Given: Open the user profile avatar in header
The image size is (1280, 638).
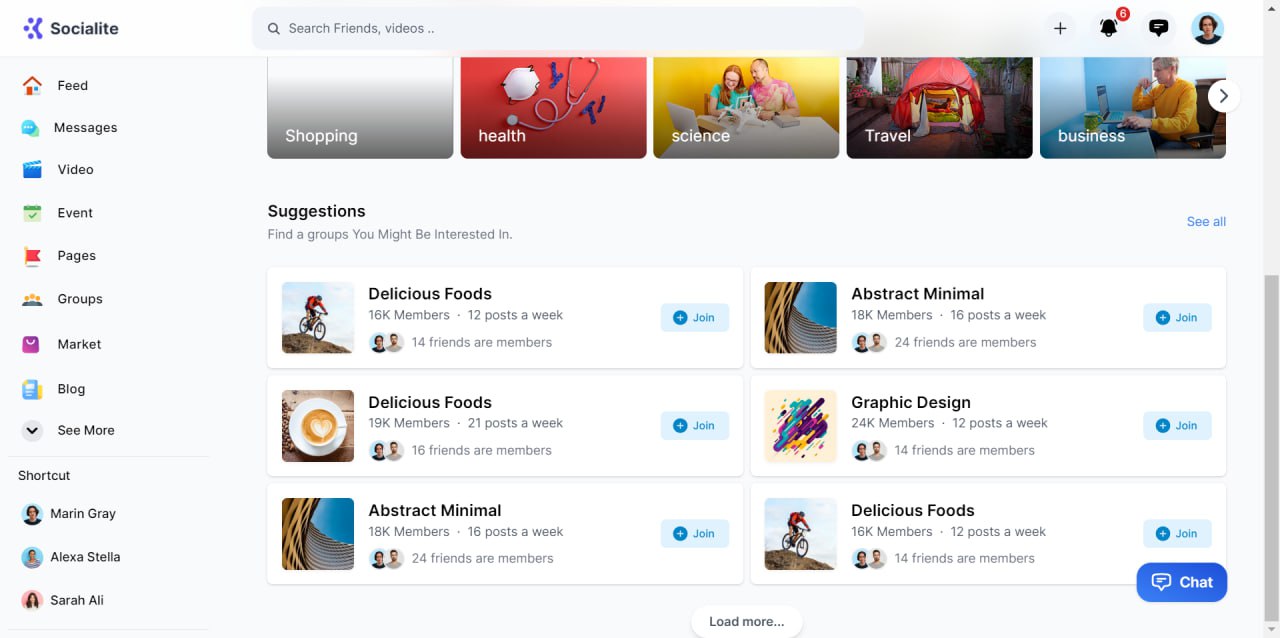Looking at the screenshot, I should click(1207, 28).
